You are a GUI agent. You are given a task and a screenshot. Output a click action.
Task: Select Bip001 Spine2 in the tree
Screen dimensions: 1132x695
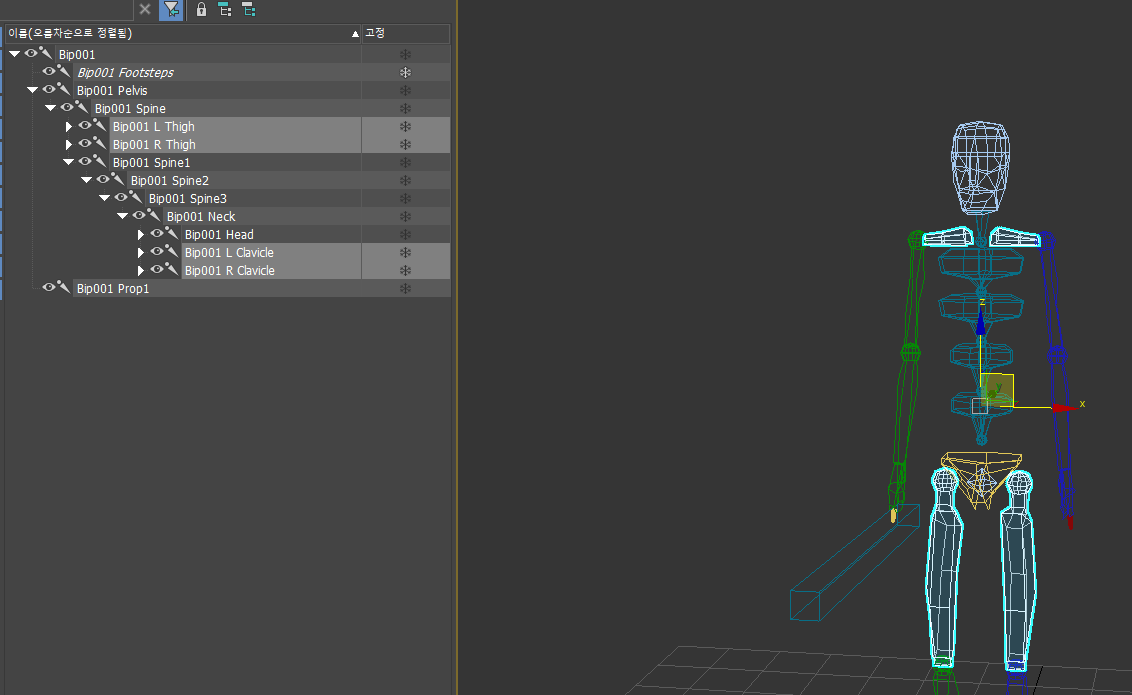click(169, 181)
